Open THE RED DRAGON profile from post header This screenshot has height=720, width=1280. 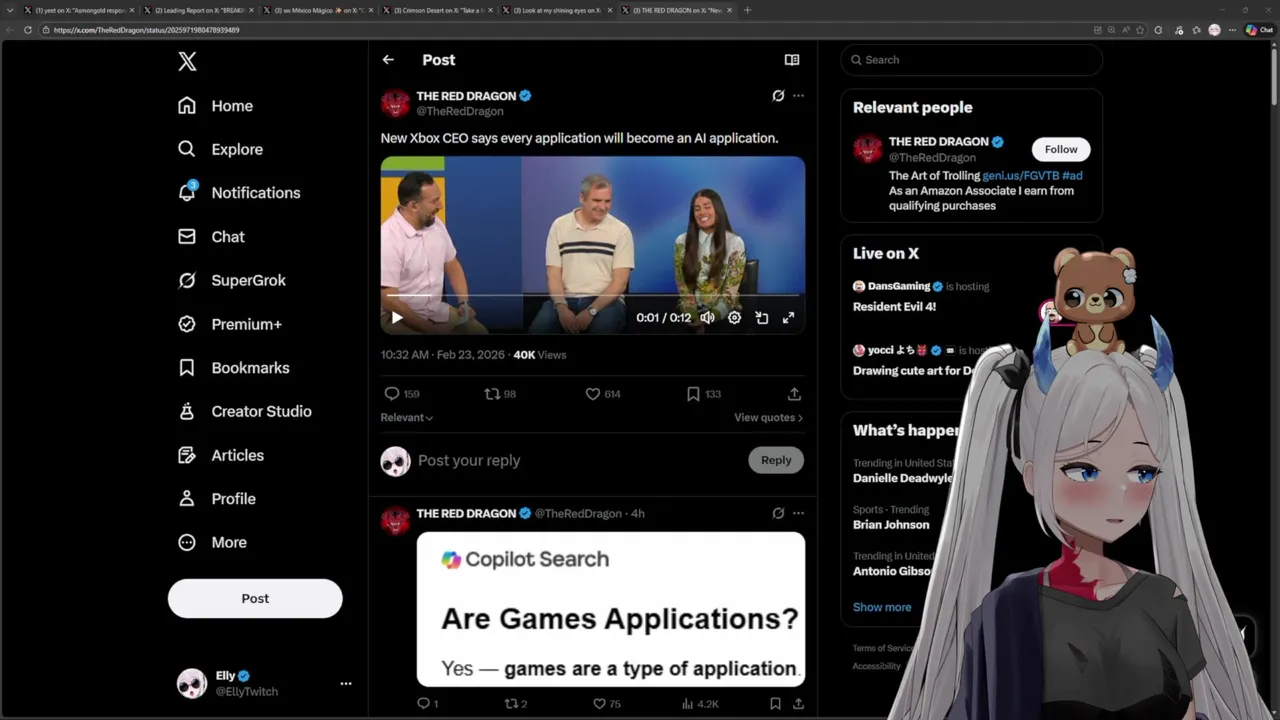pyautogui.click(x=466, y=96)
